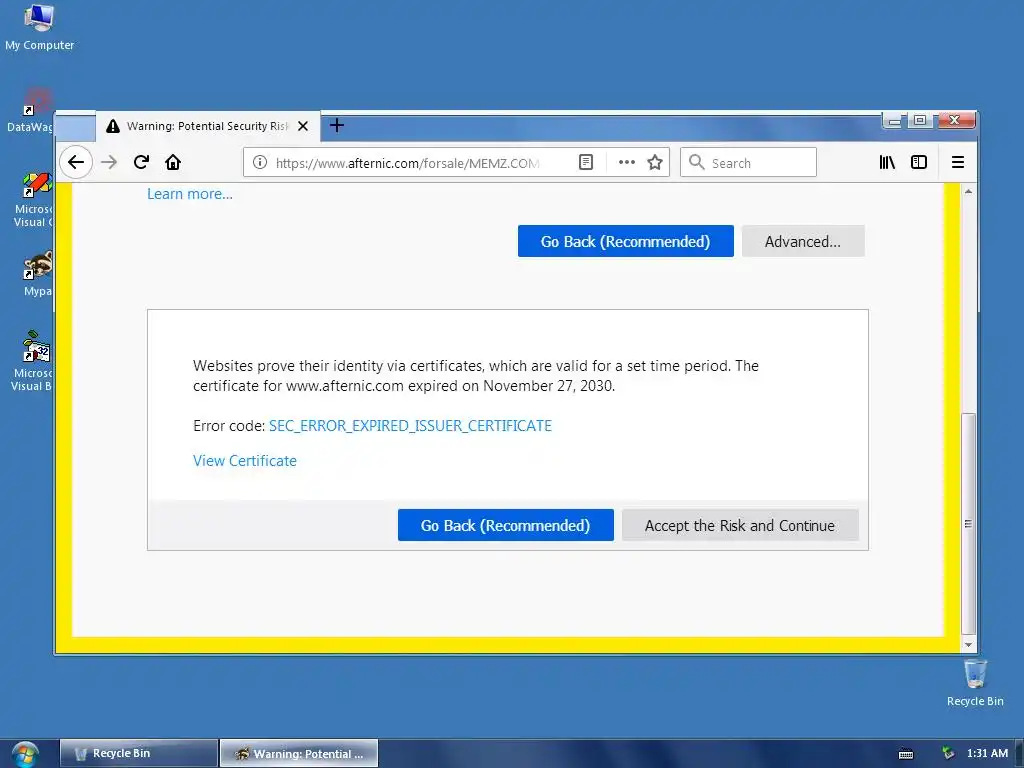Viewport: 1024px width, 768px height.
Task: Select Microsoft Visual C desktop shortcut
Action: [31, 200]
